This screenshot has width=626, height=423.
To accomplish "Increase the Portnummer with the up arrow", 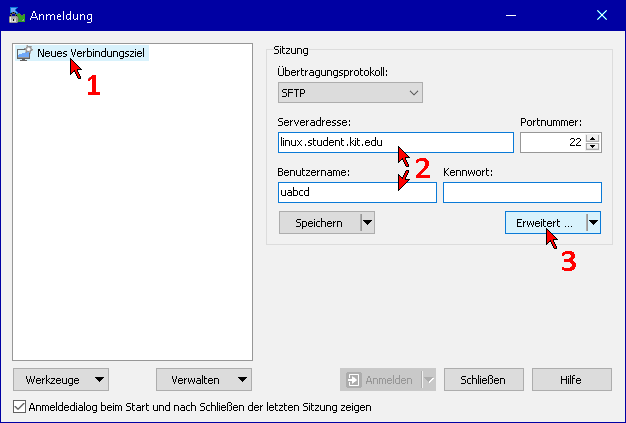I will click(x=593, y=138).
